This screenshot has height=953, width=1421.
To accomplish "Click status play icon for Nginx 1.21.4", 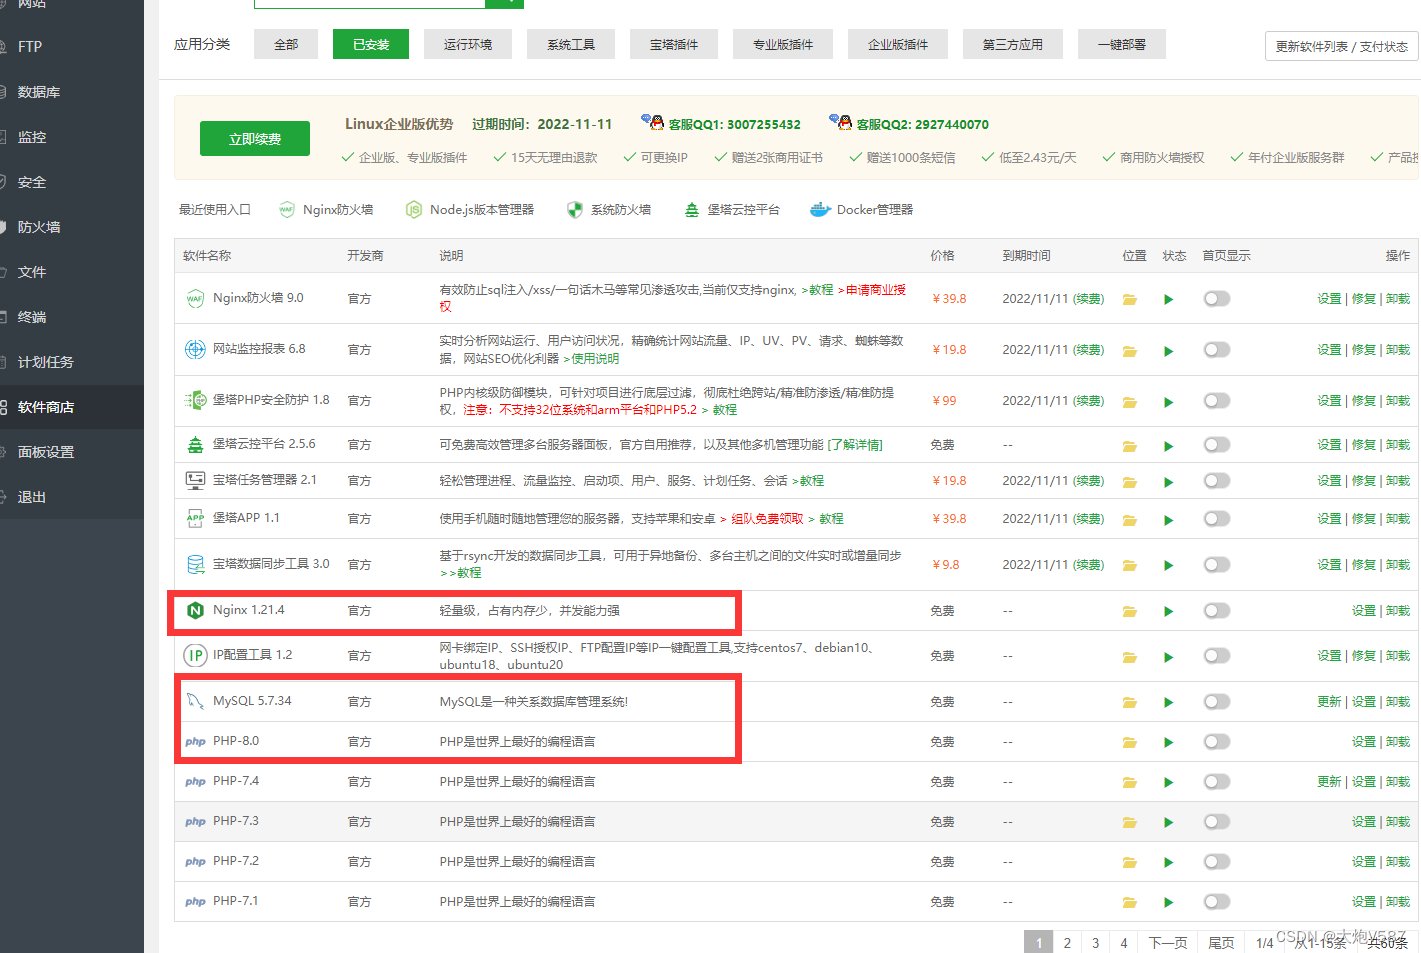I will (1168, 611).
